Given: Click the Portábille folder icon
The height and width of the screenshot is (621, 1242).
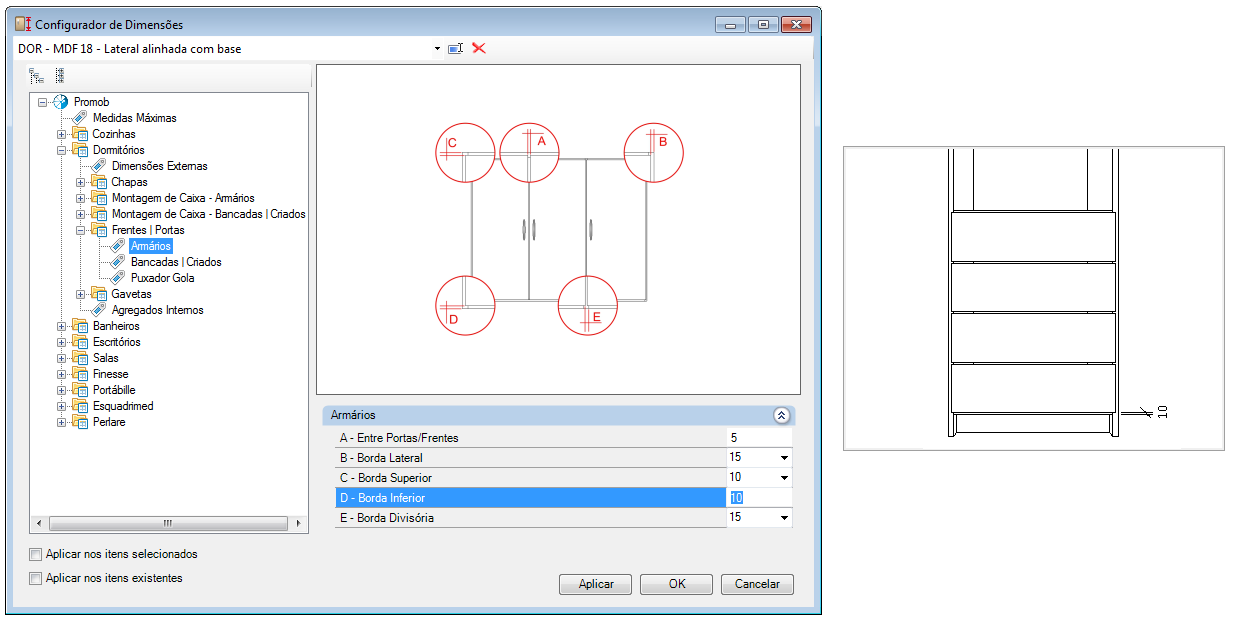Looking at the screenshot, I should tap(81, 390).
